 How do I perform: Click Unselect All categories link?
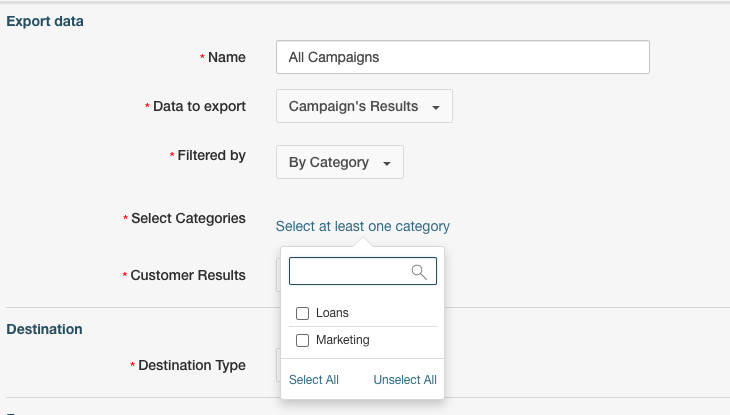tap(405, 380)
